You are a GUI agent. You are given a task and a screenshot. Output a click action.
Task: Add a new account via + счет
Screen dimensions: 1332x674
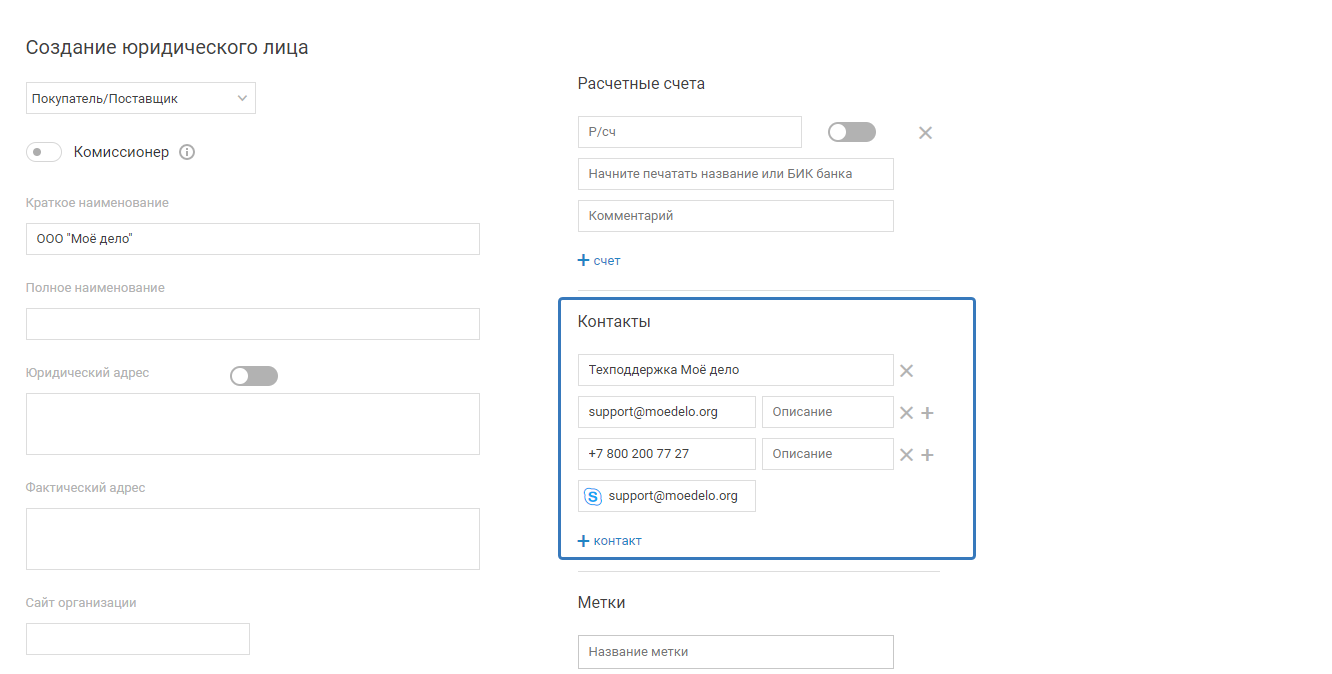600,261
